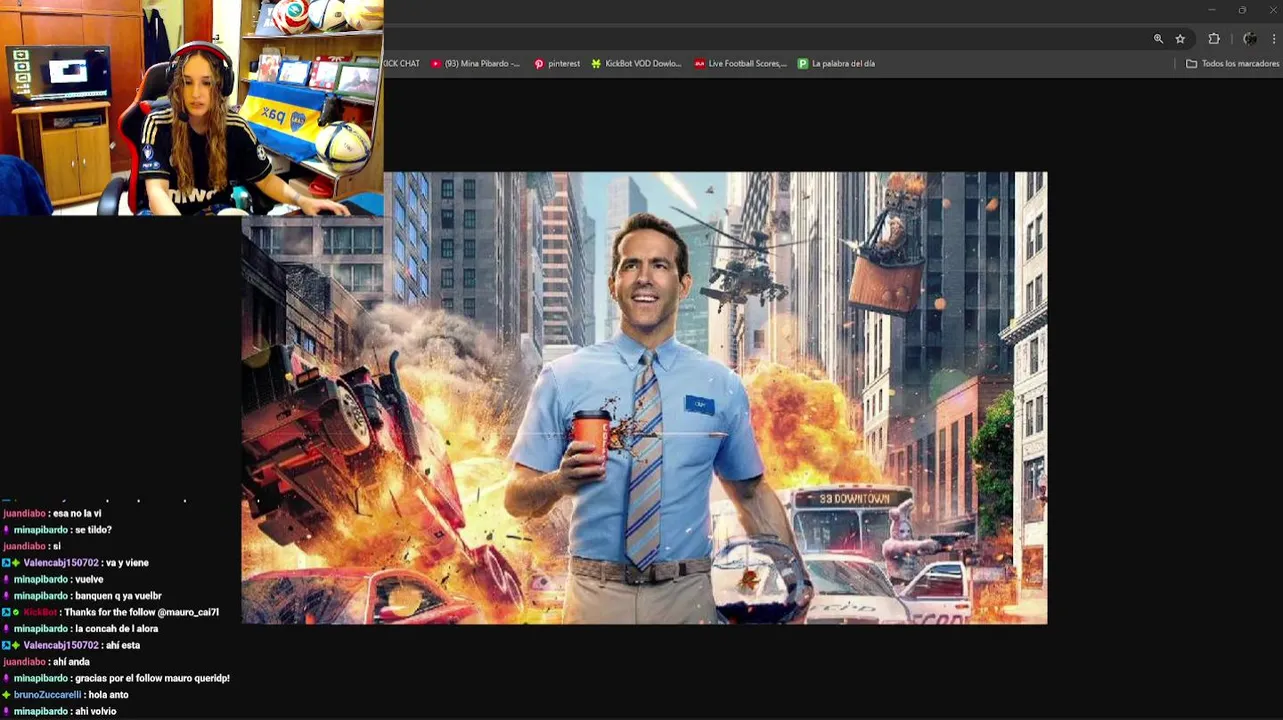Image resolution: width=1283 pixels, height=720 pixels.
Task: Minimize the browser window
Action: [x=1212, y=10]
